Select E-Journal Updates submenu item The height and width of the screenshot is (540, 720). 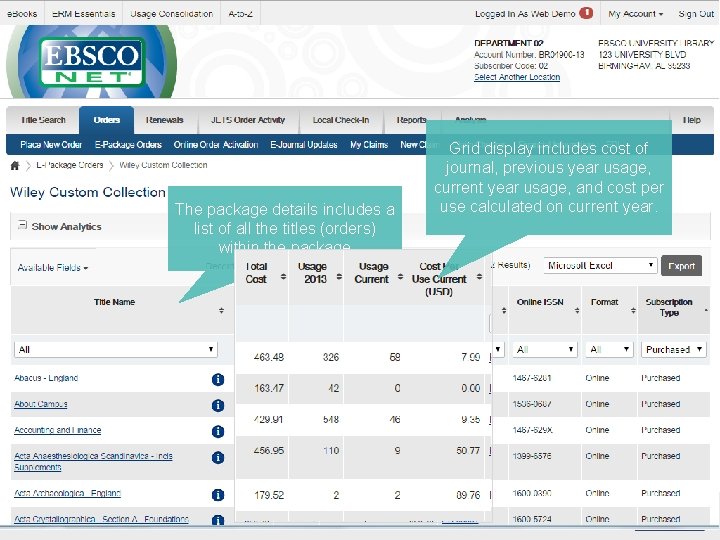304,145
